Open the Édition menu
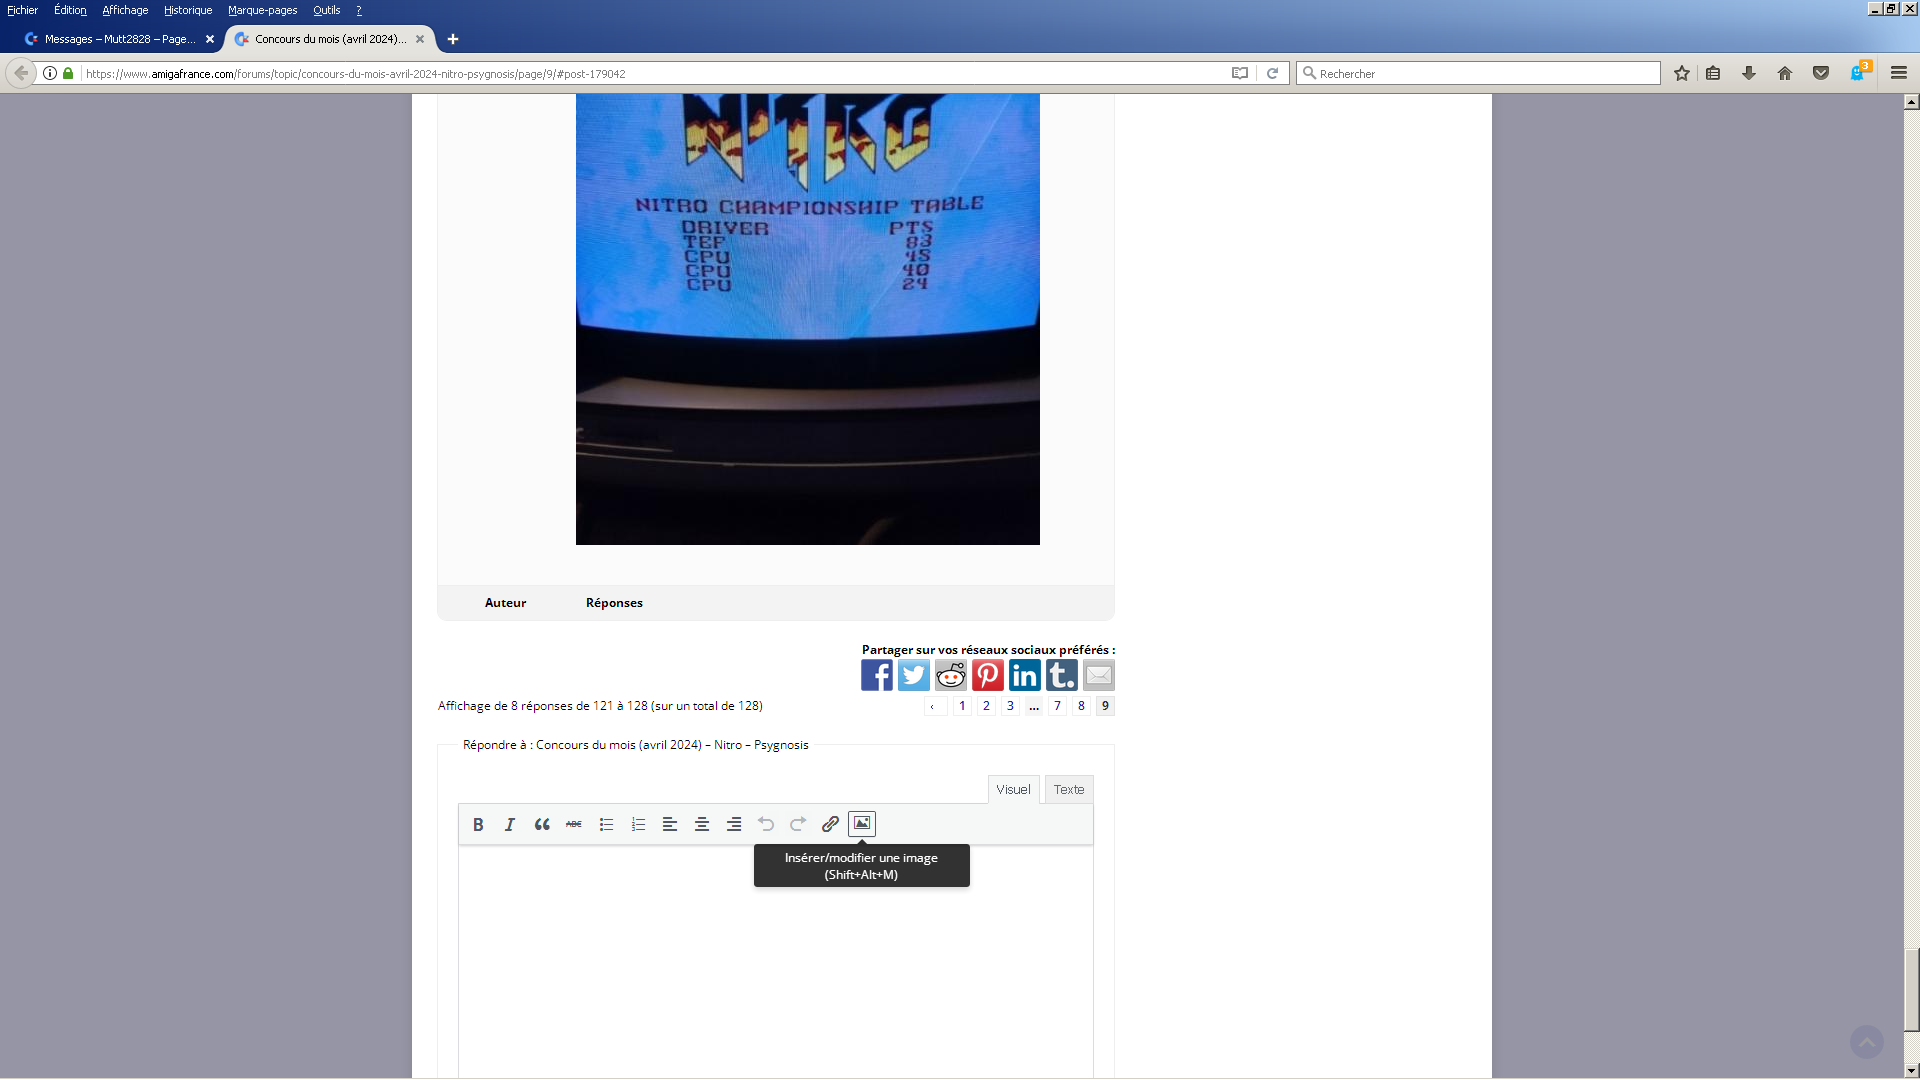 point(70,10)
